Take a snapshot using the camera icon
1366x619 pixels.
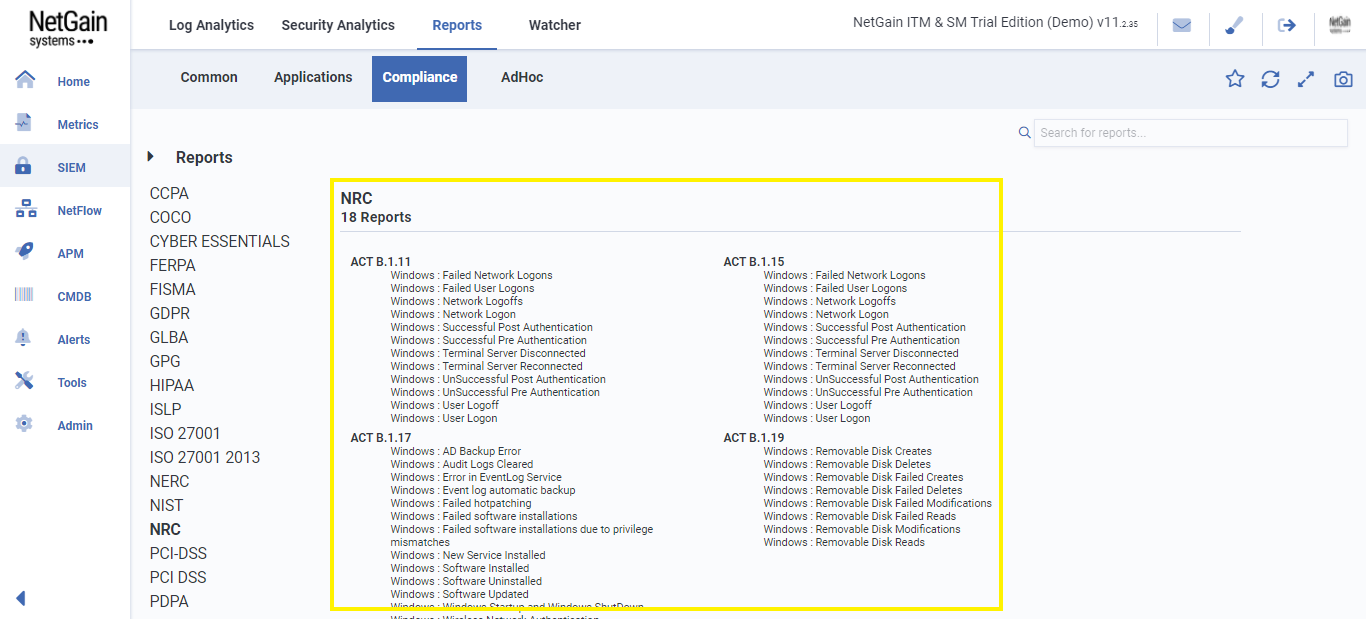(1343, 79)
